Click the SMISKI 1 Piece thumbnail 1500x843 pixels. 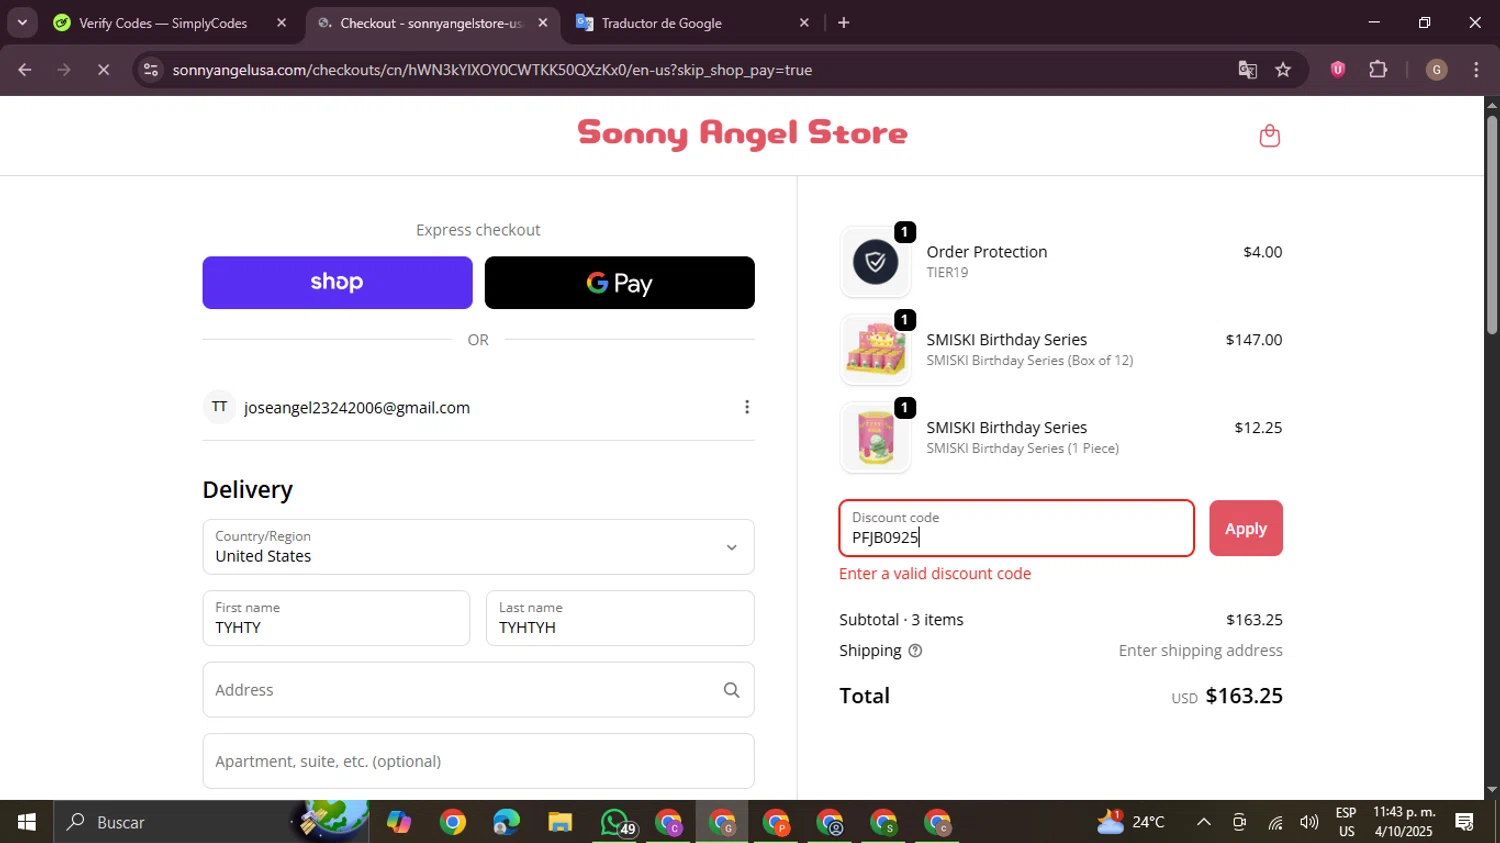[875, 438]
